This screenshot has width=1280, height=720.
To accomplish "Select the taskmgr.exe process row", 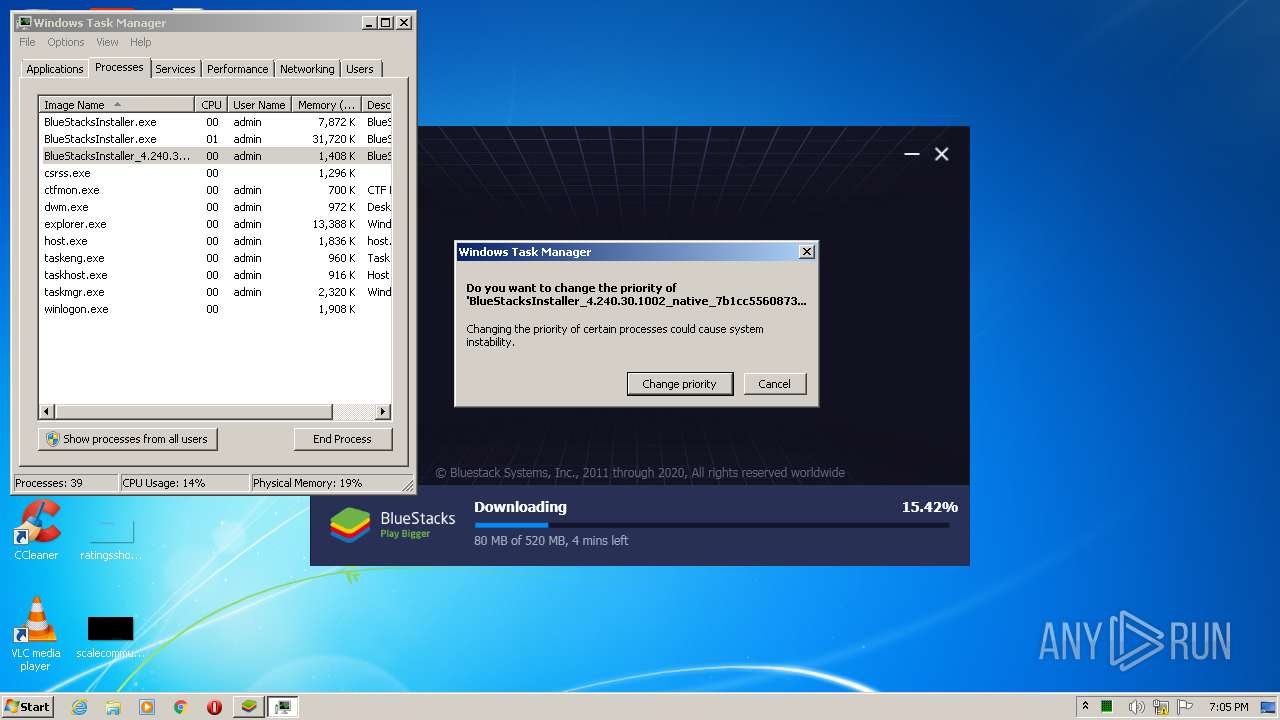I will [x=215, y=292].
